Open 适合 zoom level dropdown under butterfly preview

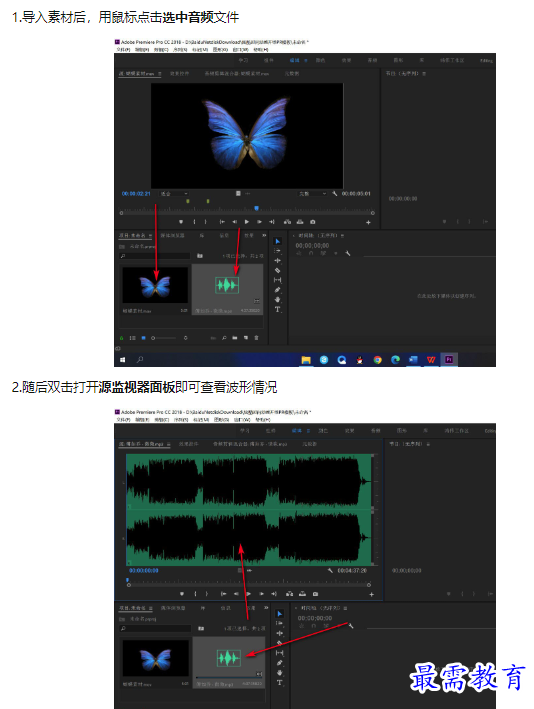click(x=174, y=194)
